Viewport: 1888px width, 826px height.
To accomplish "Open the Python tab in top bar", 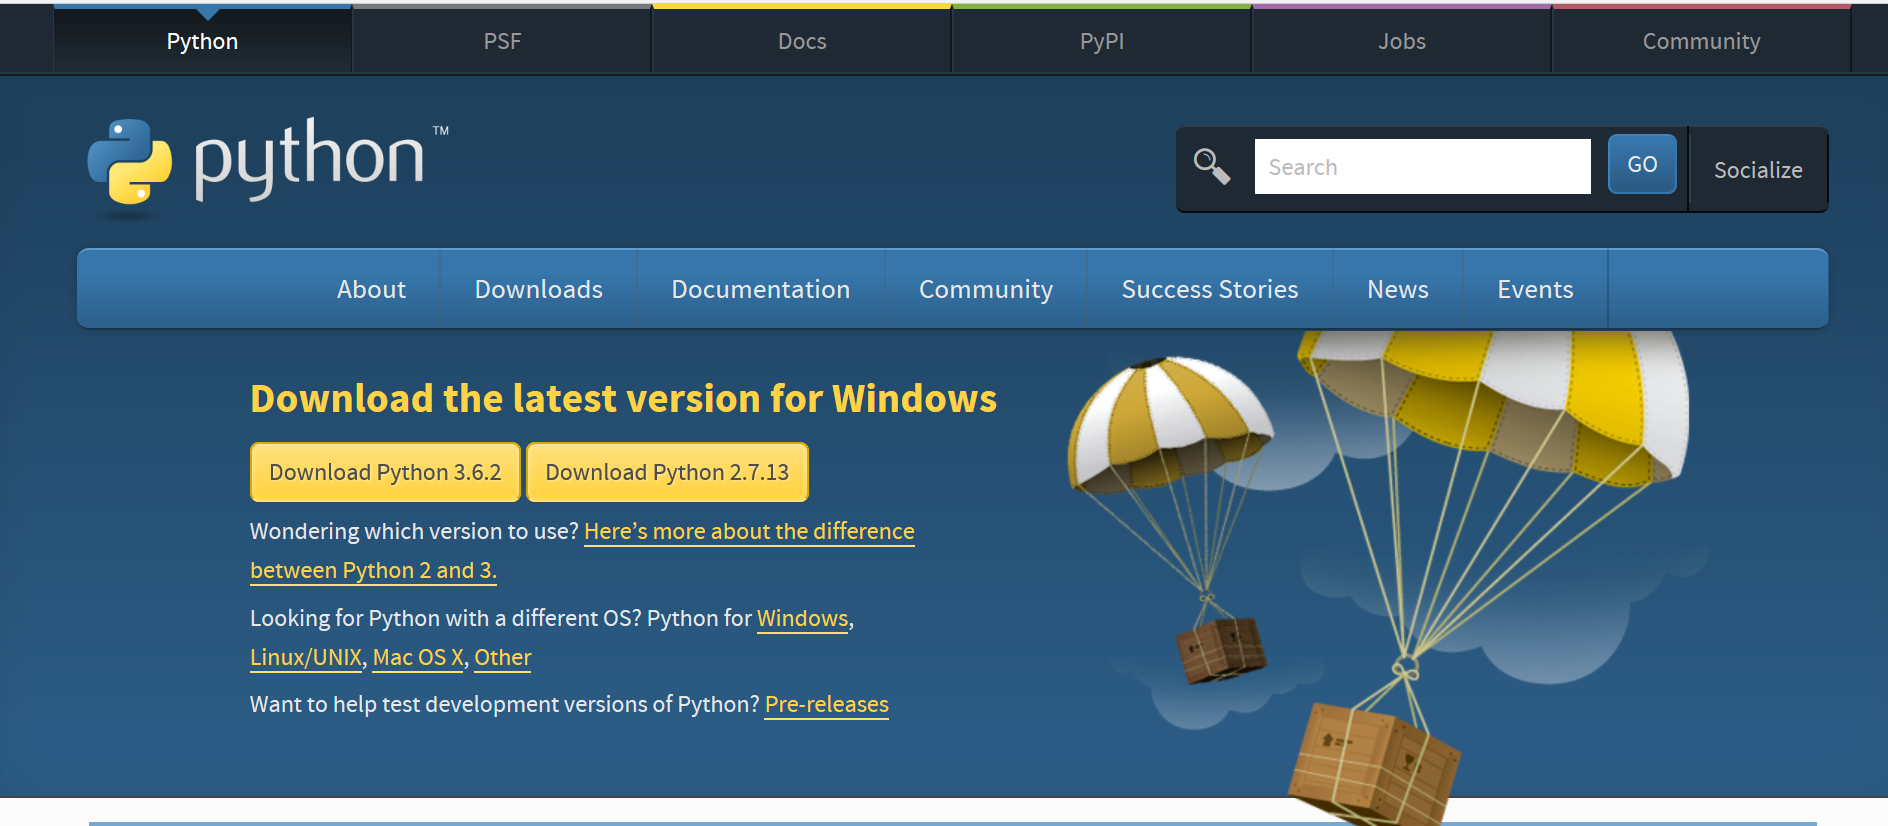I will [202, 41].
